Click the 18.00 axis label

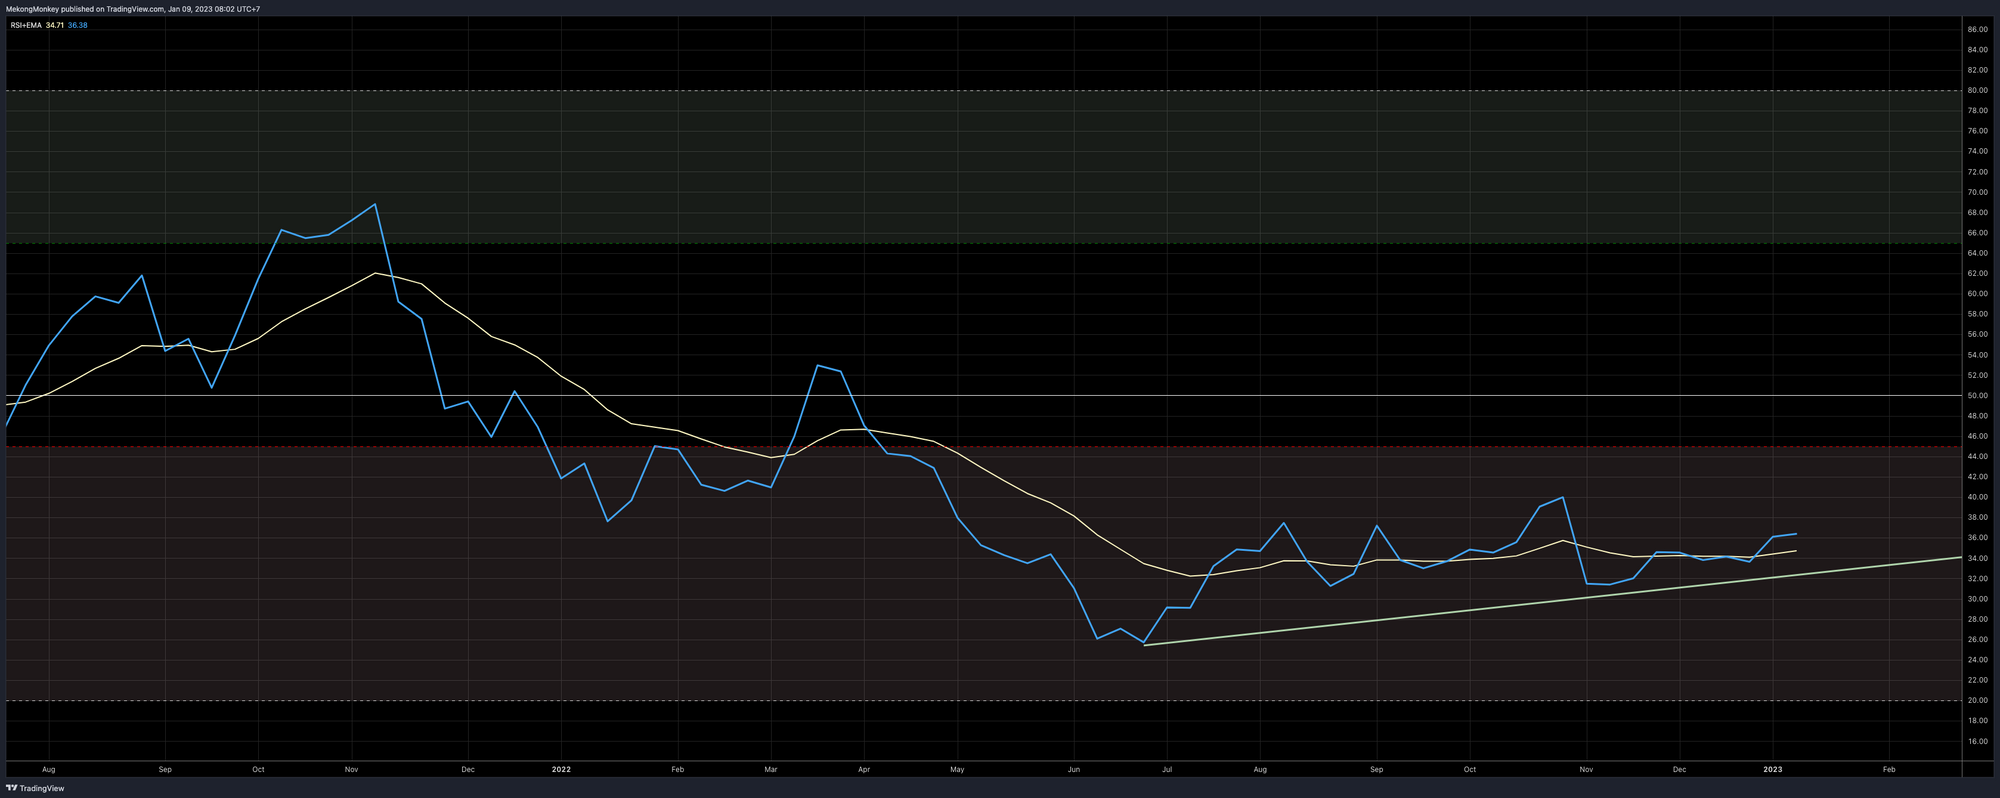[x=1977, y=721]
